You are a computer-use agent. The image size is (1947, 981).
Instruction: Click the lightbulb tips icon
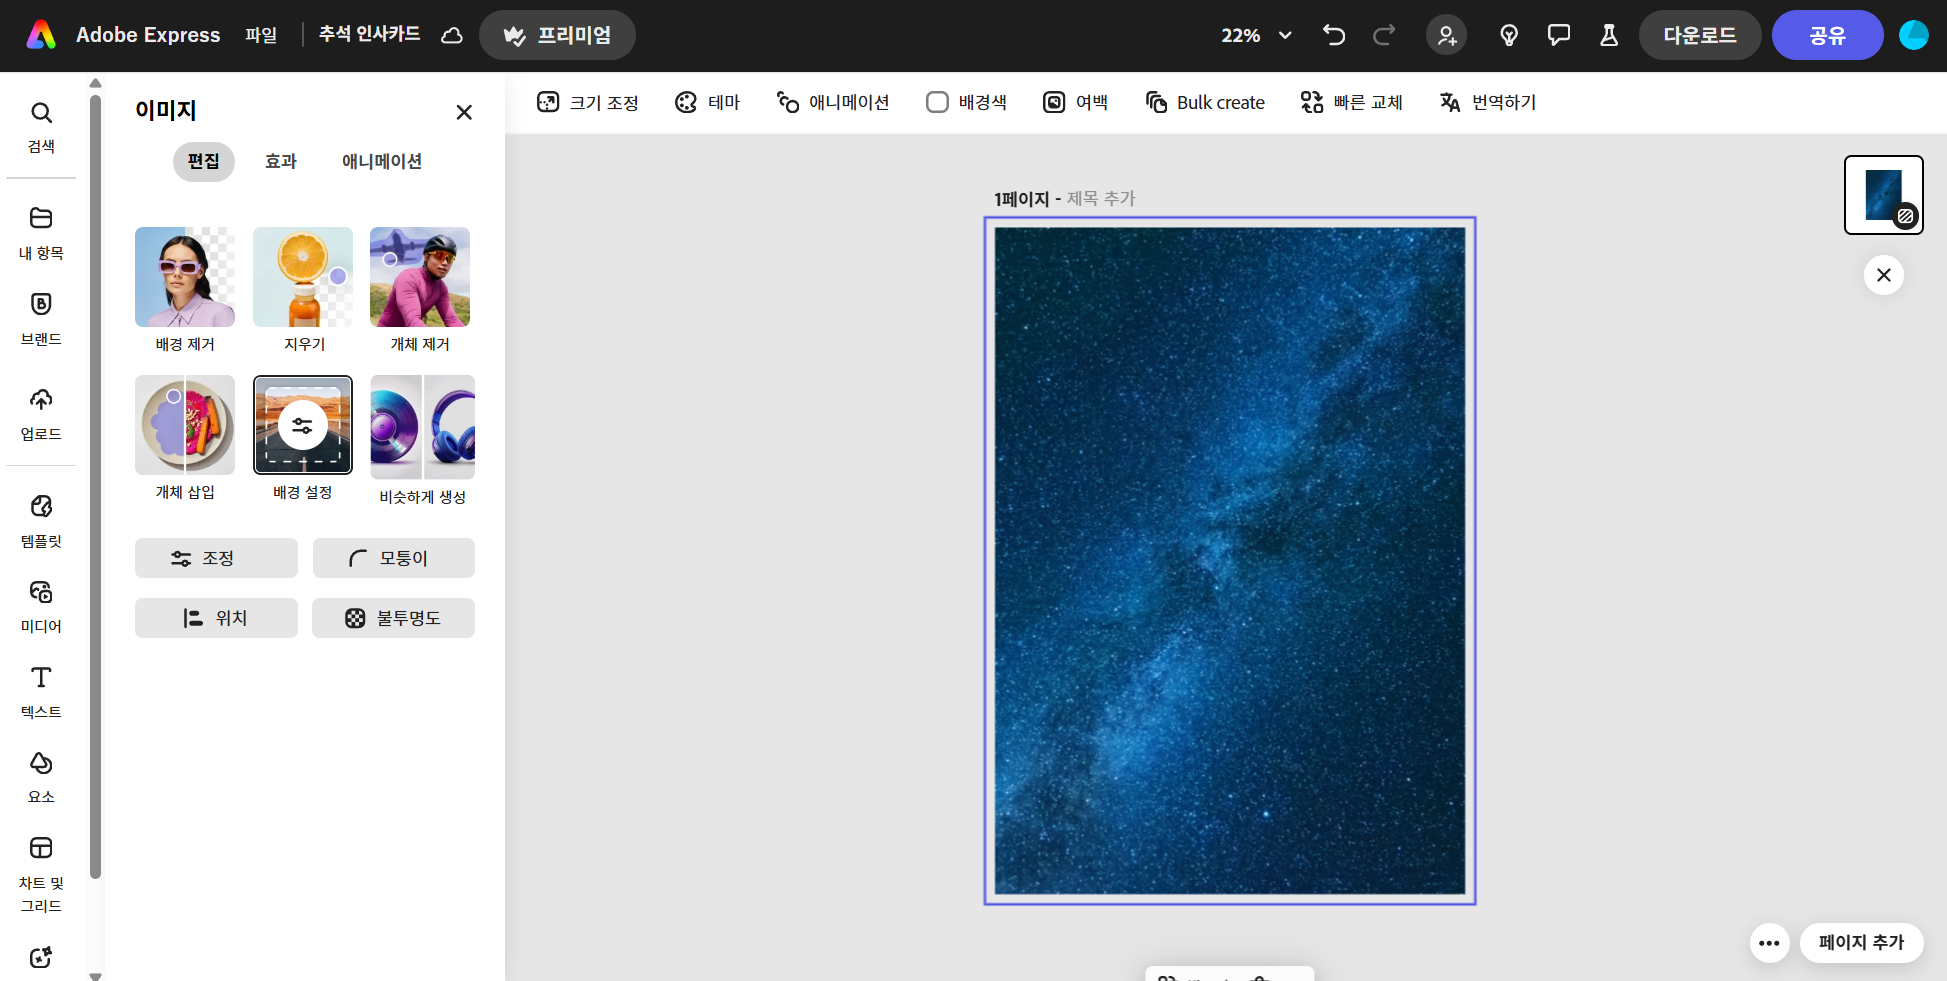tap(1509, 35)
